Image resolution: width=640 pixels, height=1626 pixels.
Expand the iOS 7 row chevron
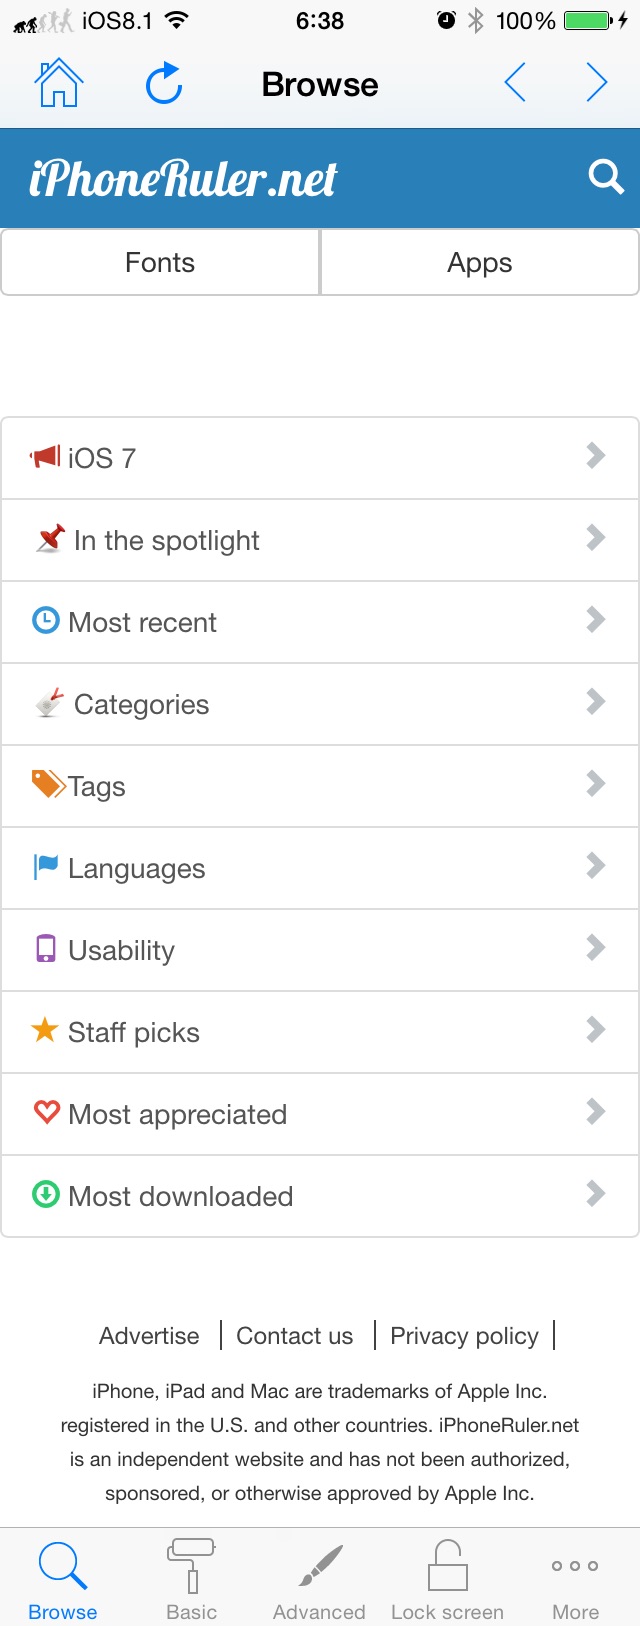pos(596,456)
